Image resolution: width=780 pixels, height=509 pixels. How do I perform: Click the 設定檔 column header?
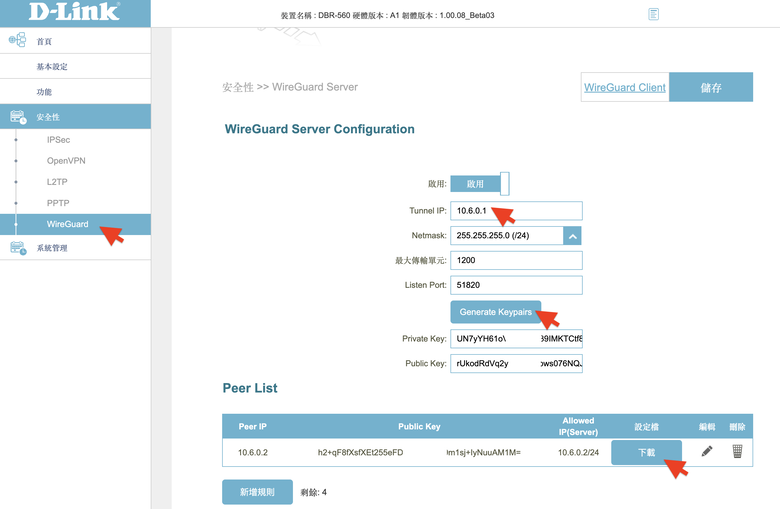pyautogui.click(x=646, y=427)
